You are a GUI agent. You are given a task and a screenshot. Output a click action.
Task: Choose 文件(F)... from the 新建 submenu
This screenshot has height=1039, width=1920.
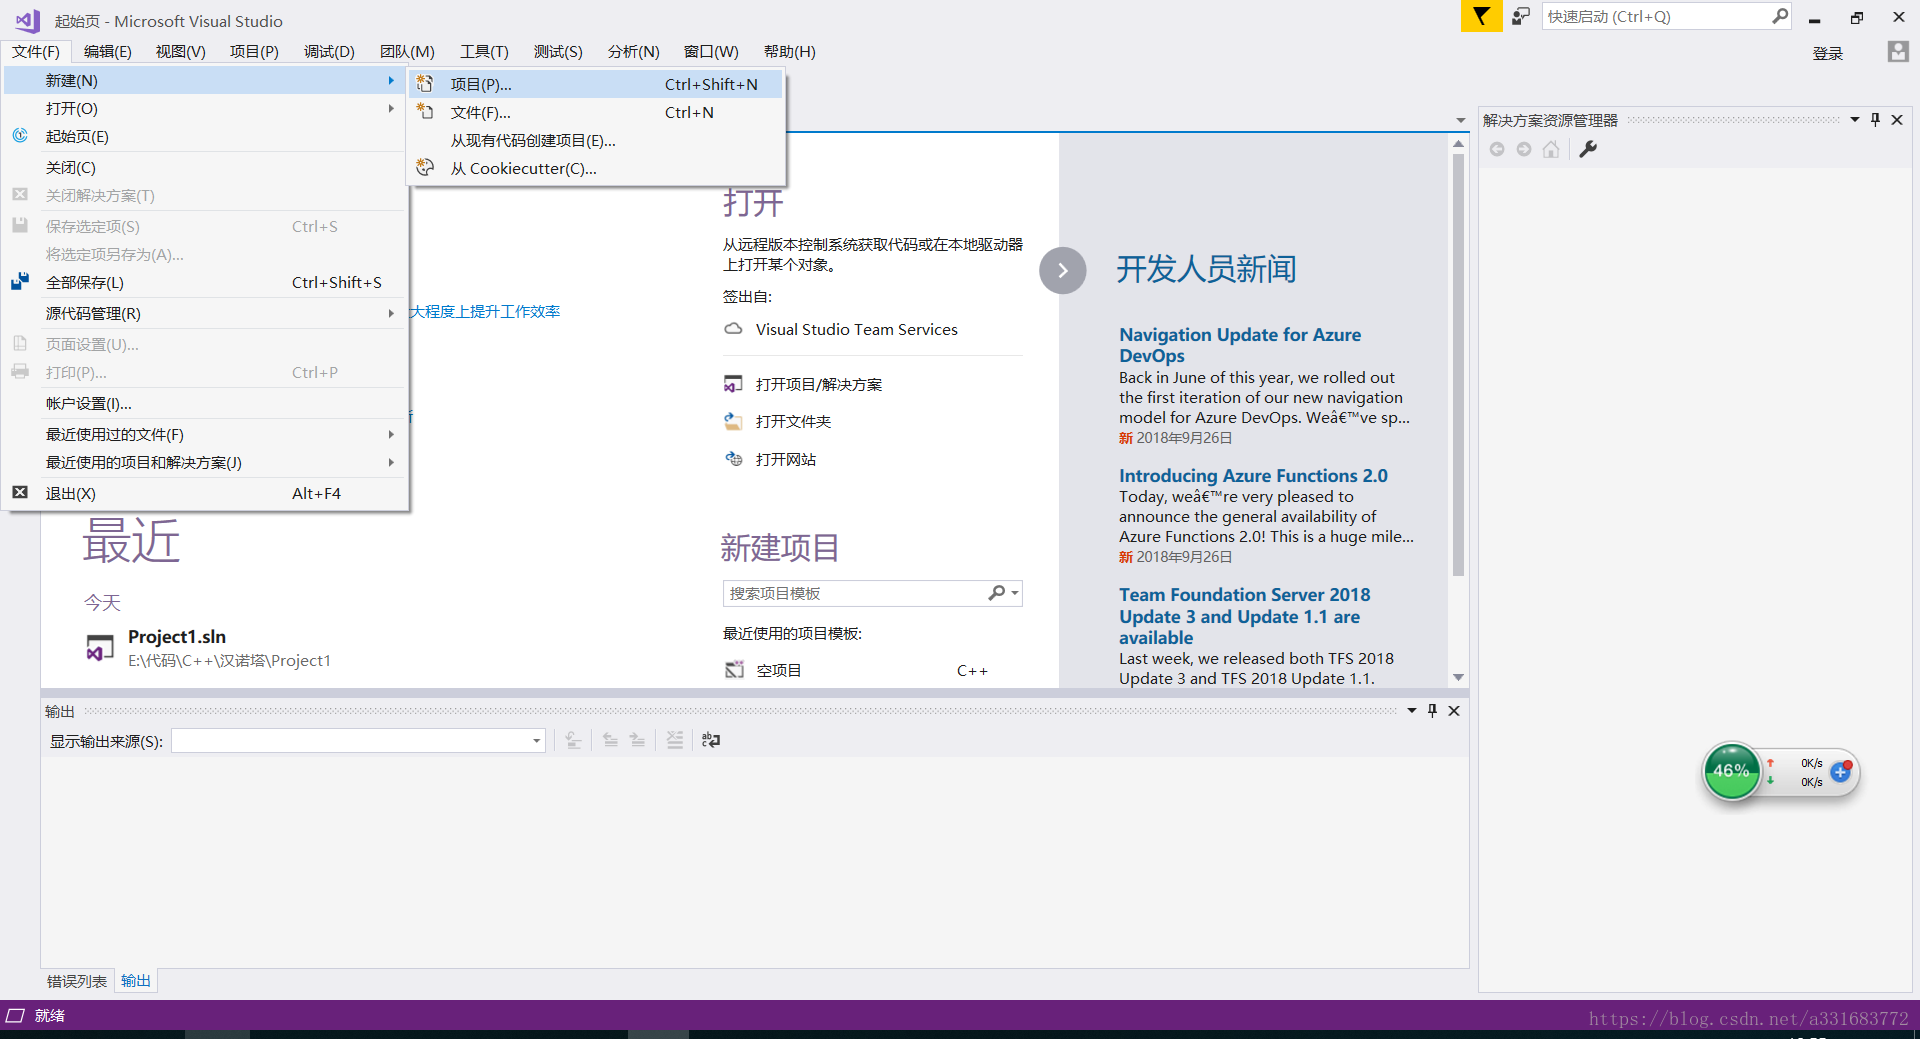597,112
